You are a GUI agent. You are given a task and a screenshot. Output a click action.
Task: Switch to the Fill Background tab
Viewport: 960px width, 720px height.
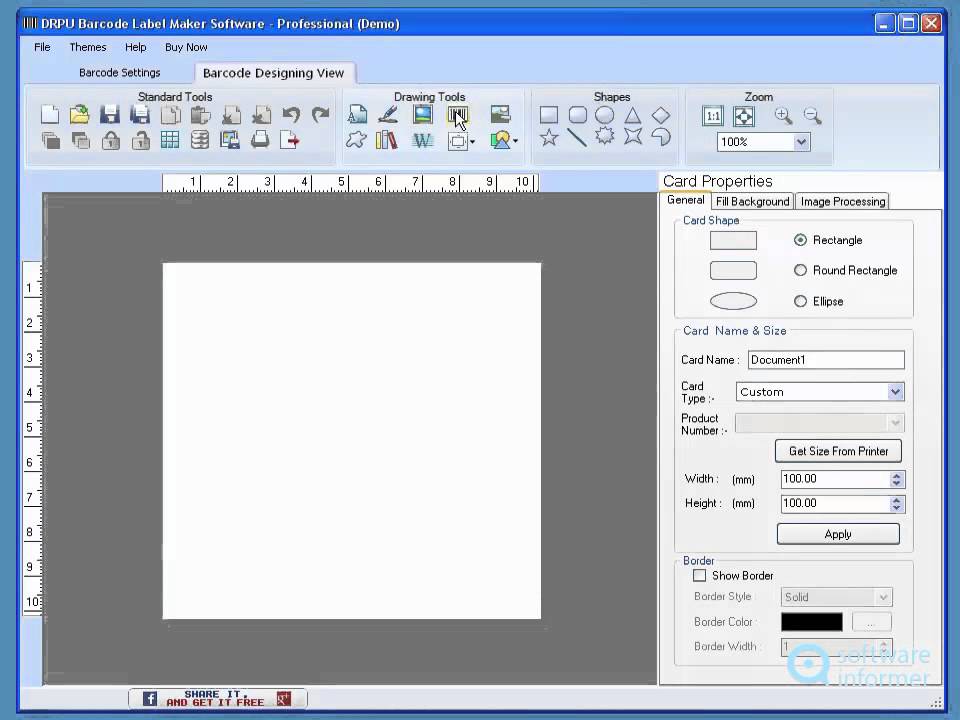(x=752, y=201)
